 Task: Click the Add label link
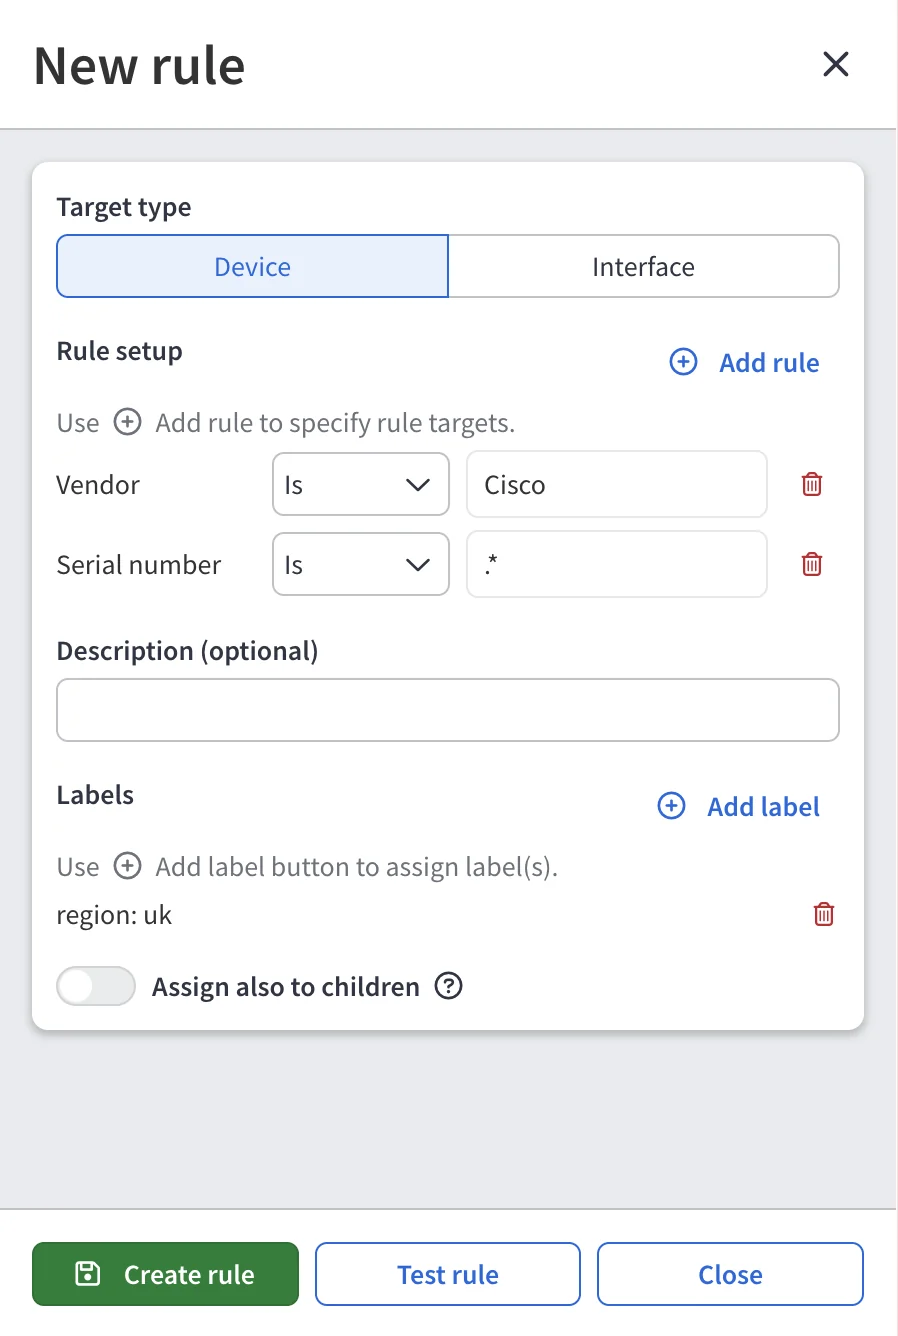(x=763, y=806)
